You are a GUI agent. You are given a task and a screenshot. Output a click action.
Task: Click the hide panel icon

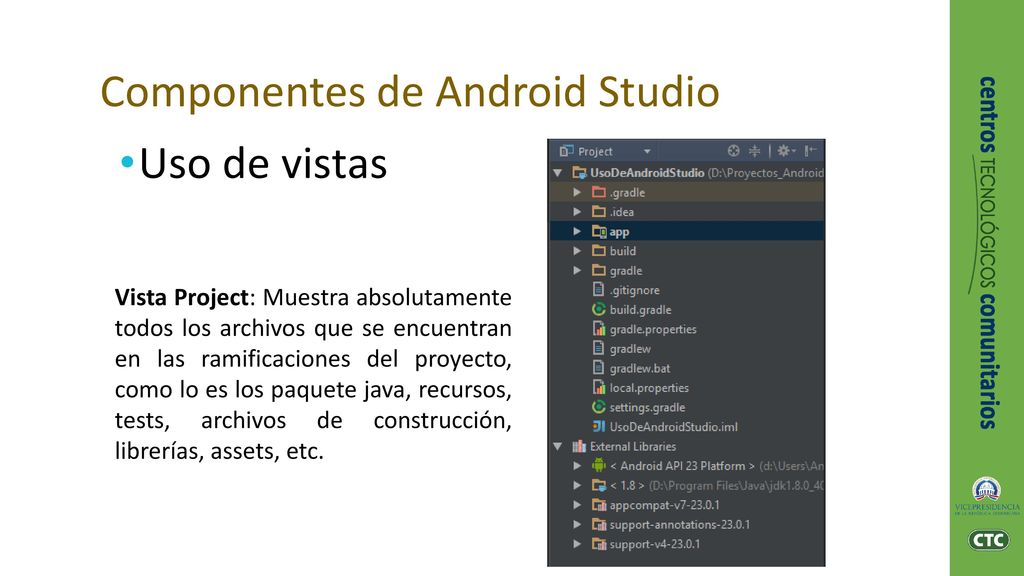tap(810, 151)
